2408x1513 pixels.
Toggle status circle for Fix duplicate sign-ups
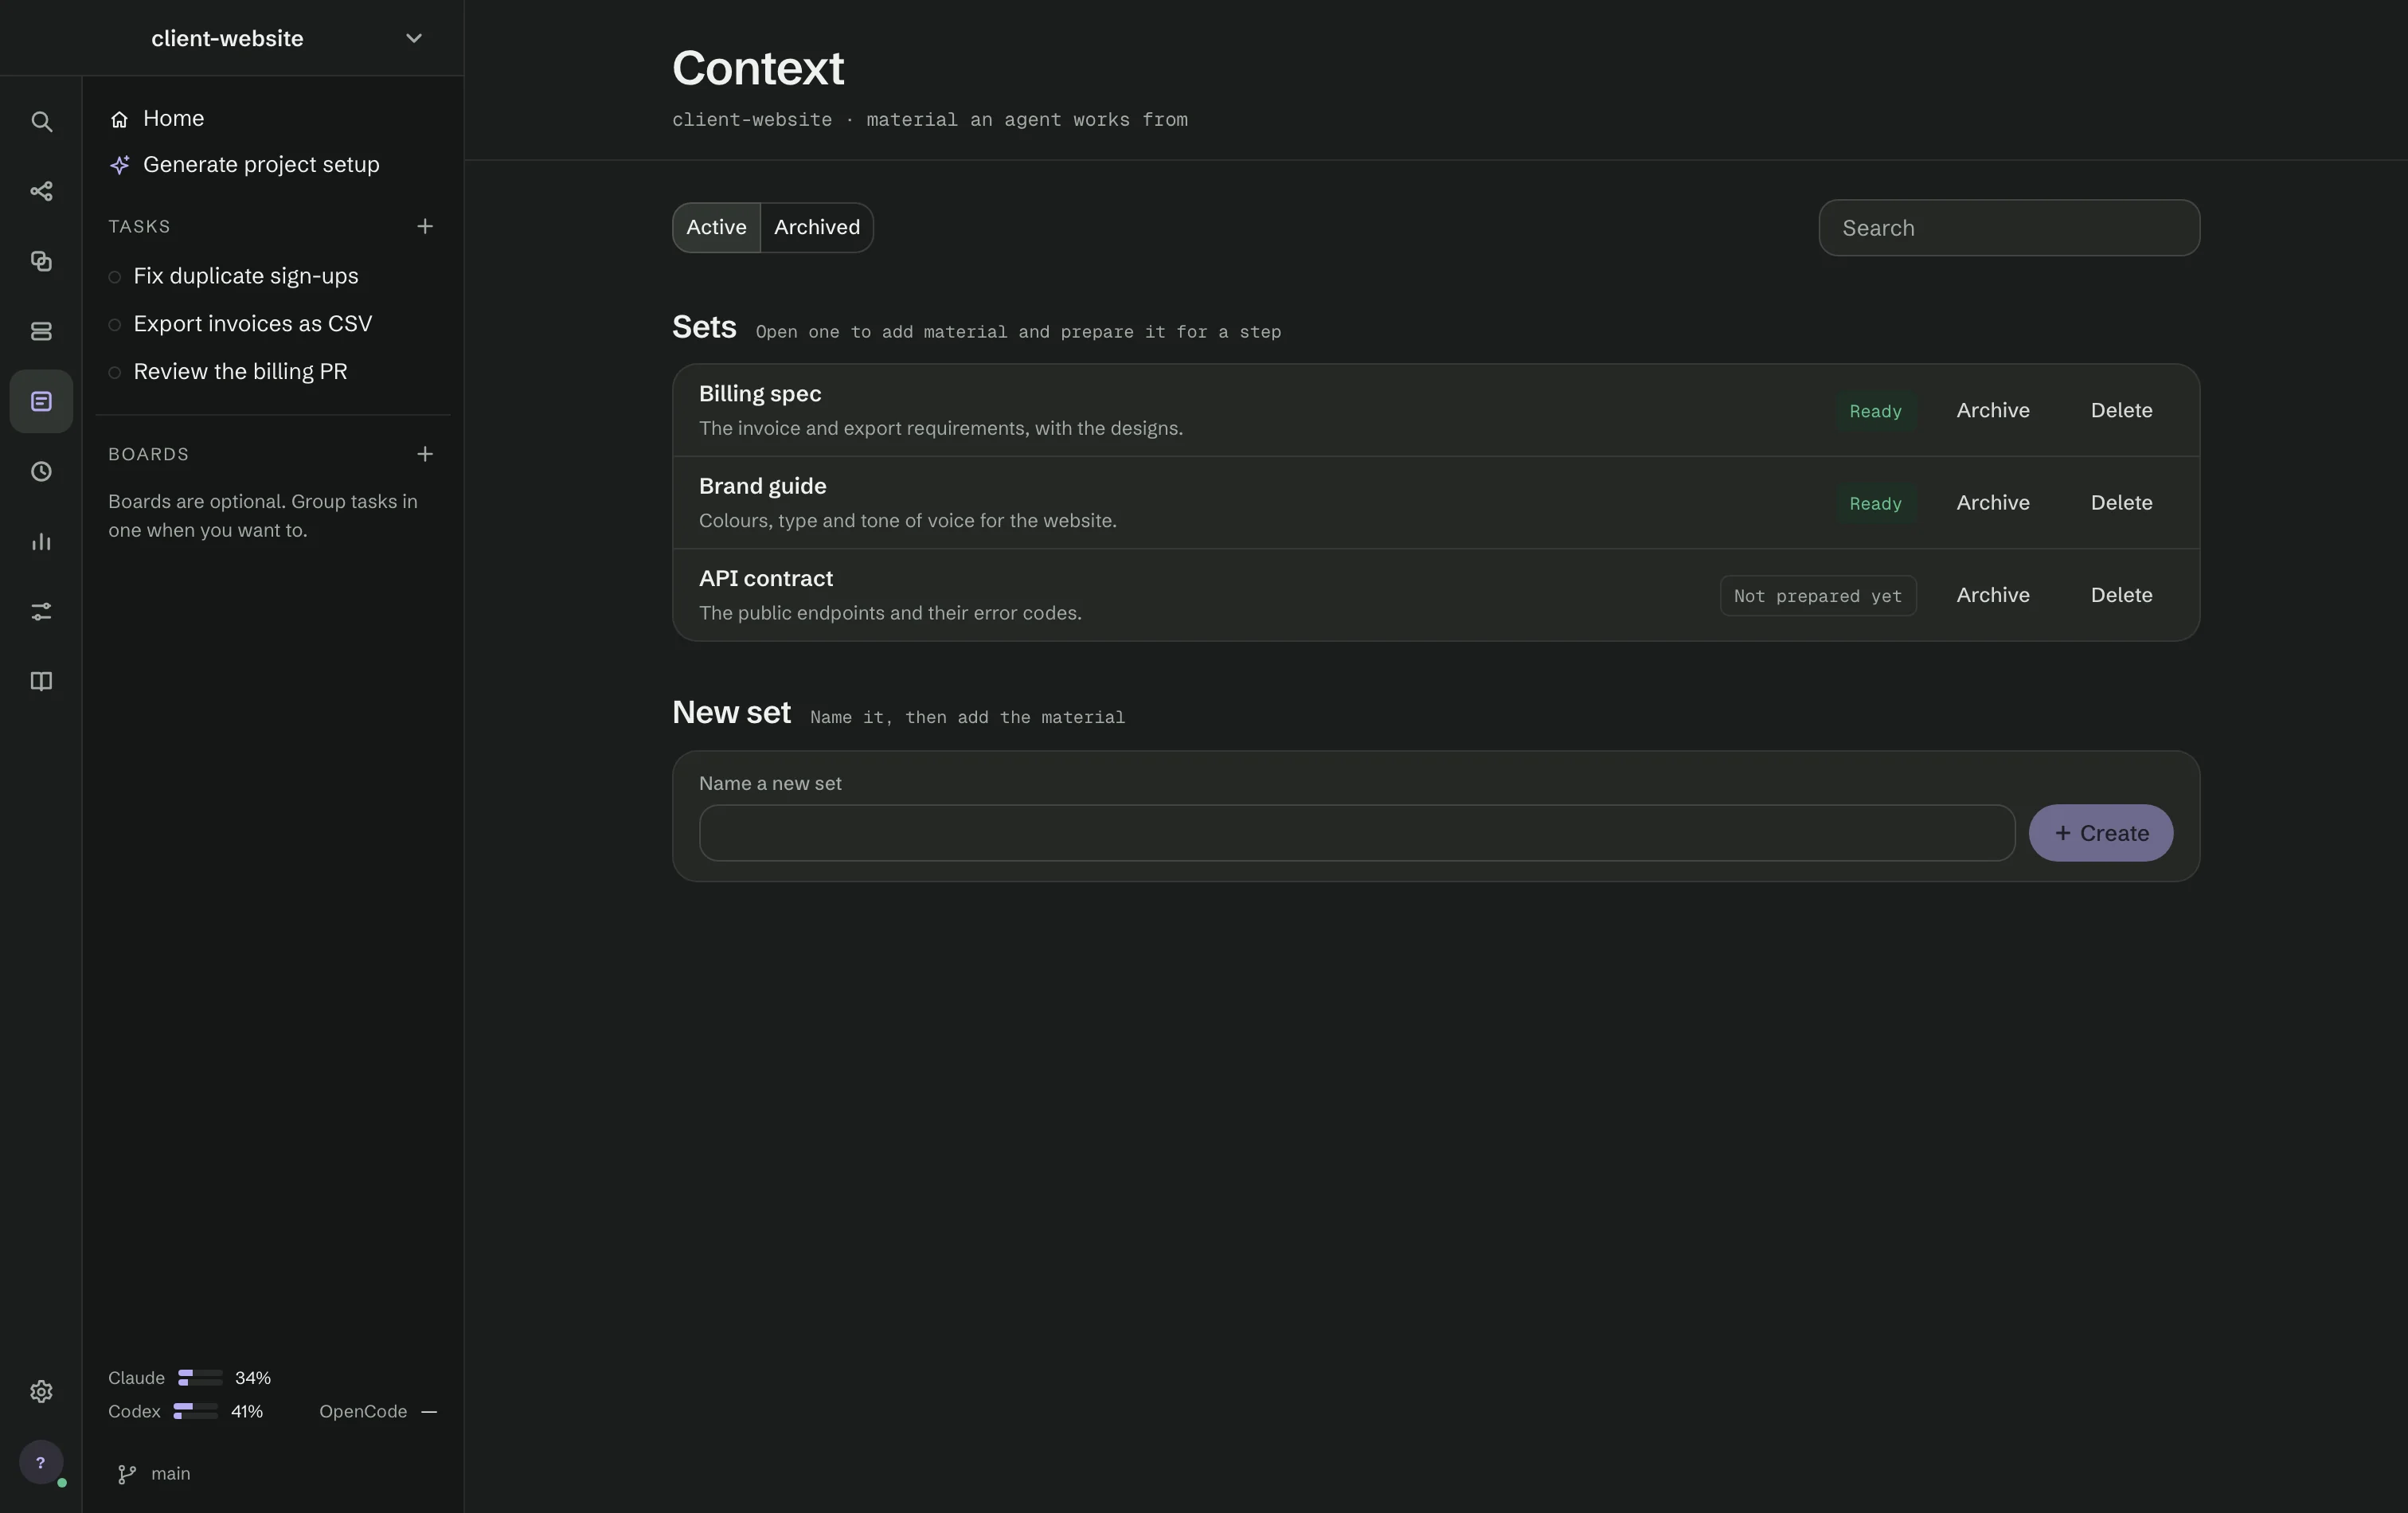click(x=115, y=277)
